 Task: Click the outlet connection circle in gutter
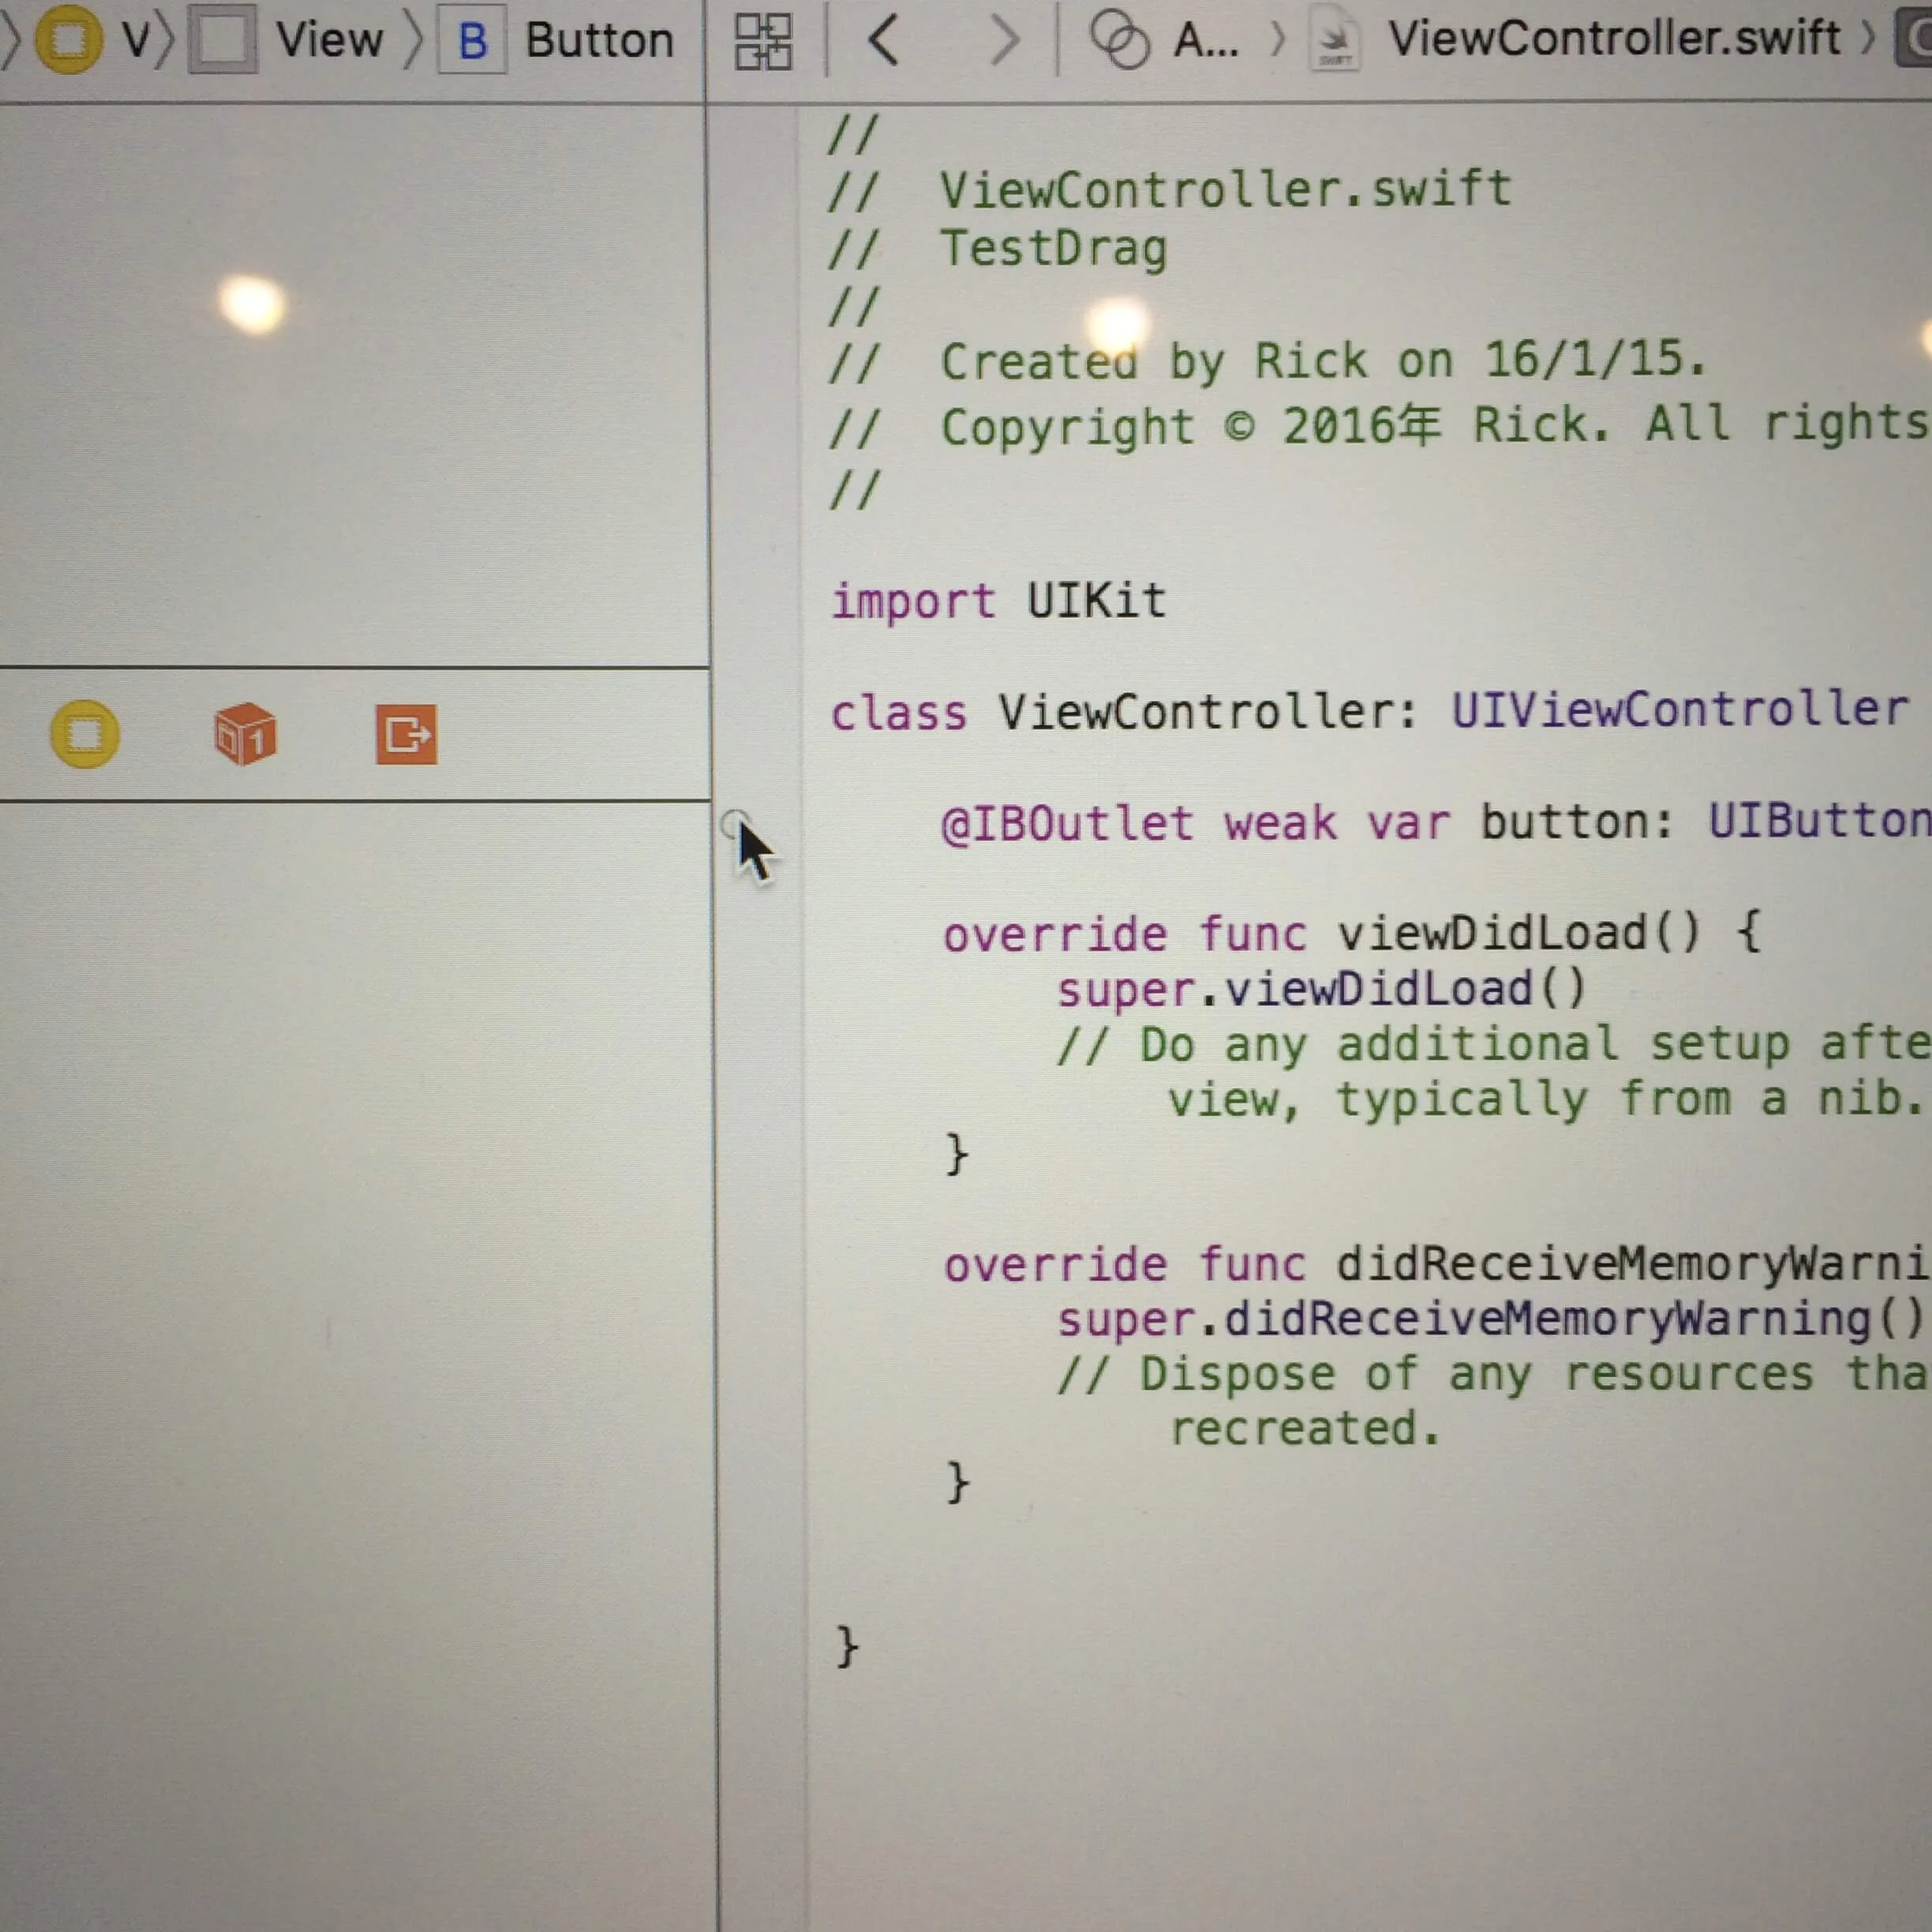tap(734, 825)
